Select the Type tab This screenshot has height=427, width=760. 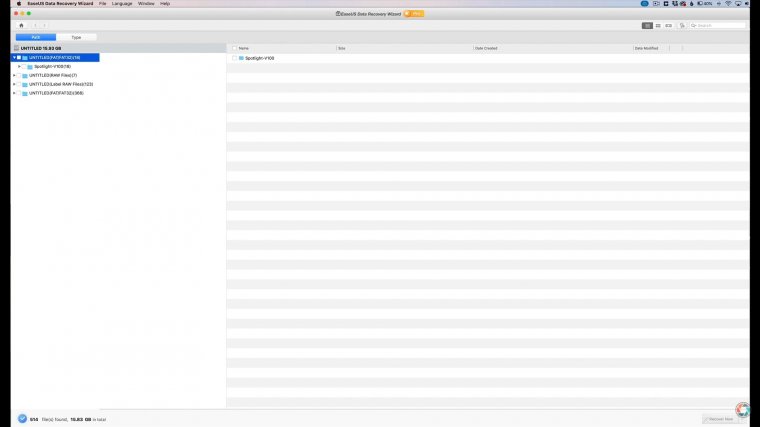[76, 37]
